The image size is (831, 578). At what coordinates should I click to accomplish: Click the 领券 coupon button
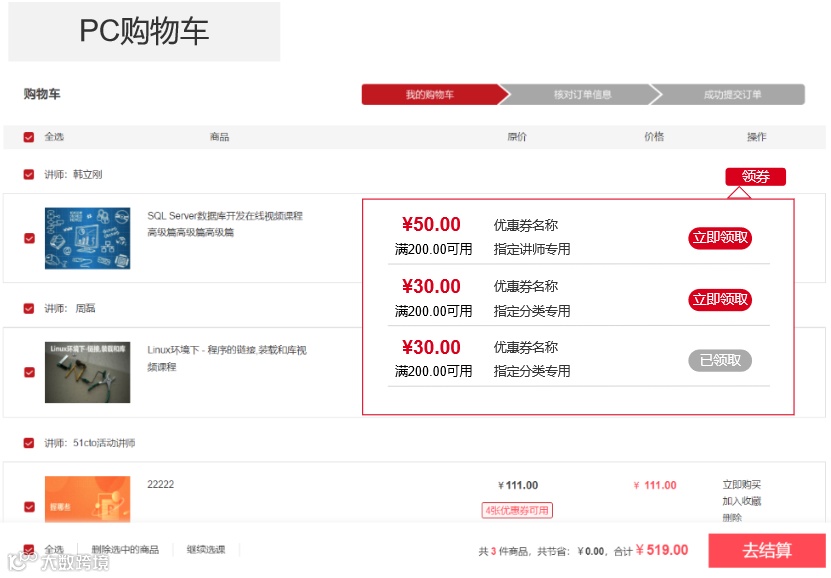click(x=755, y=176)
